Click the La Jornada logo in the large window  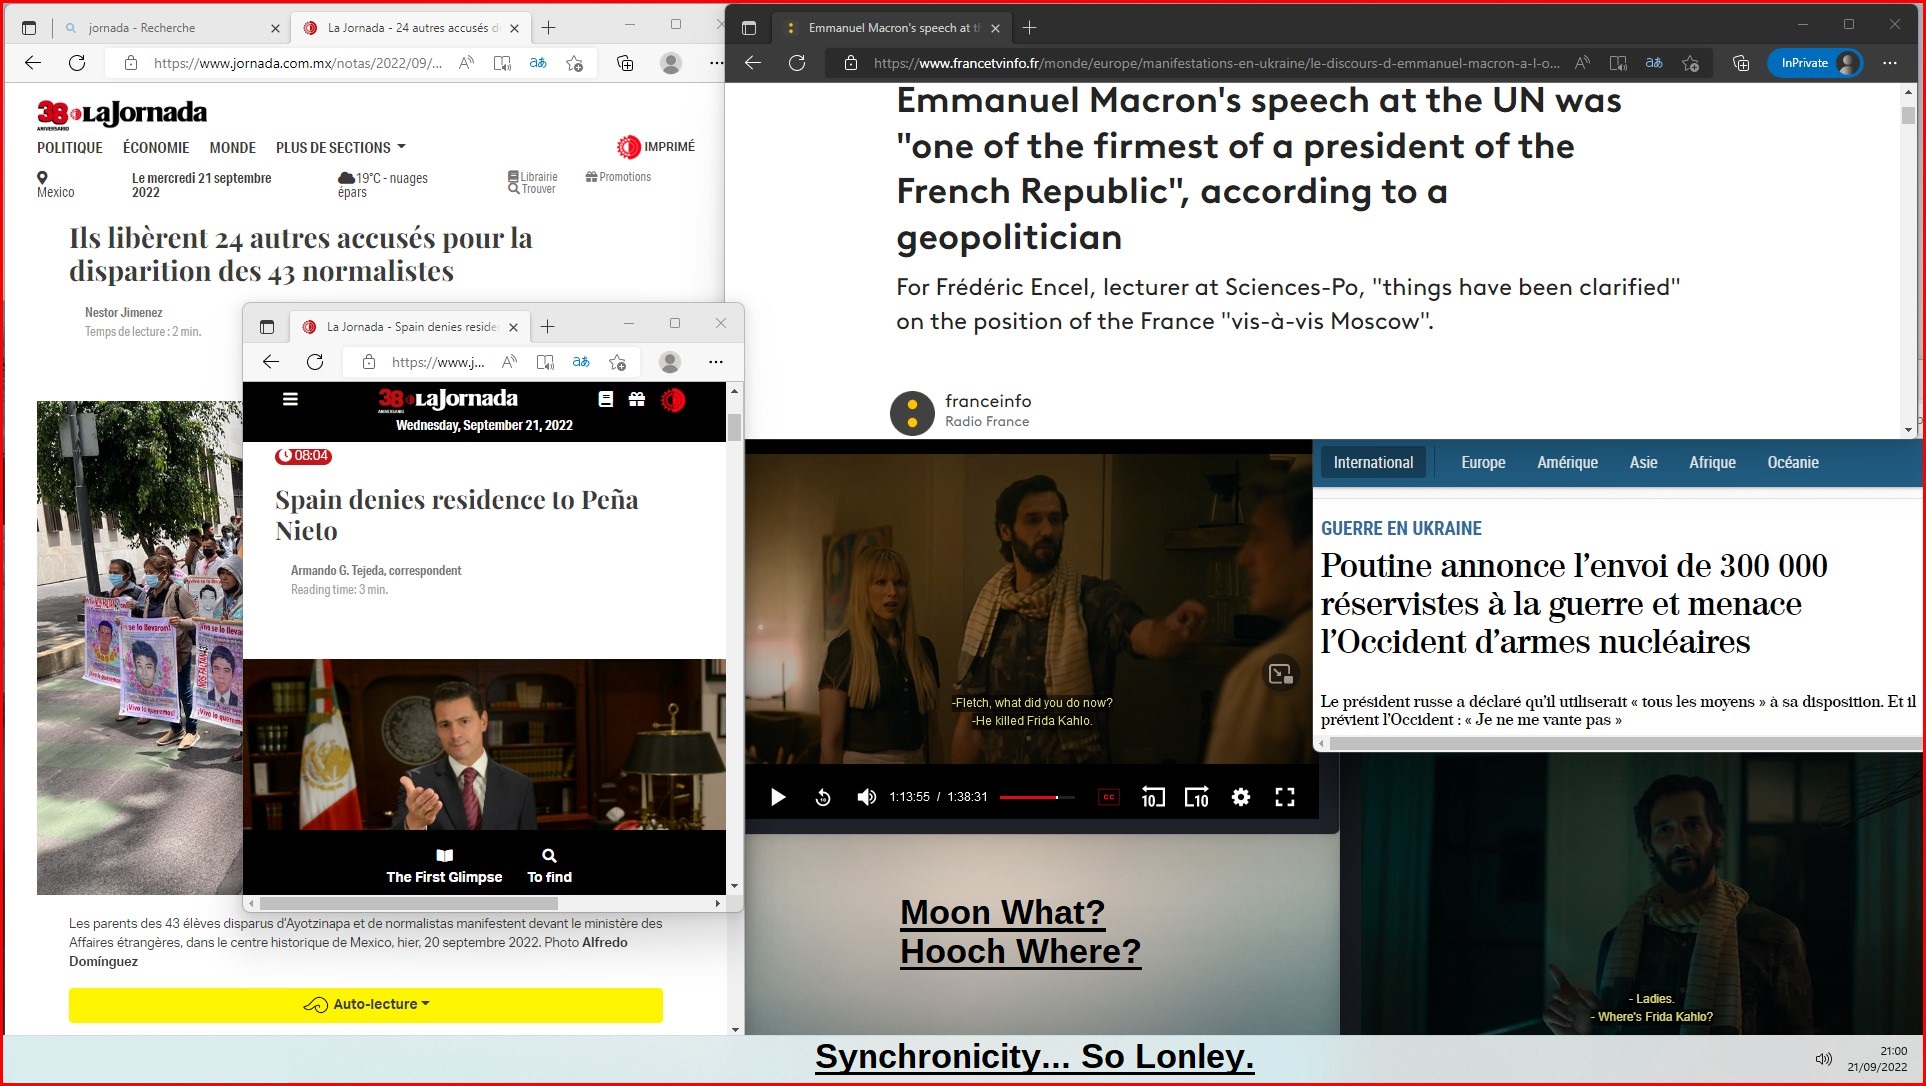click(x=122, y=114)
